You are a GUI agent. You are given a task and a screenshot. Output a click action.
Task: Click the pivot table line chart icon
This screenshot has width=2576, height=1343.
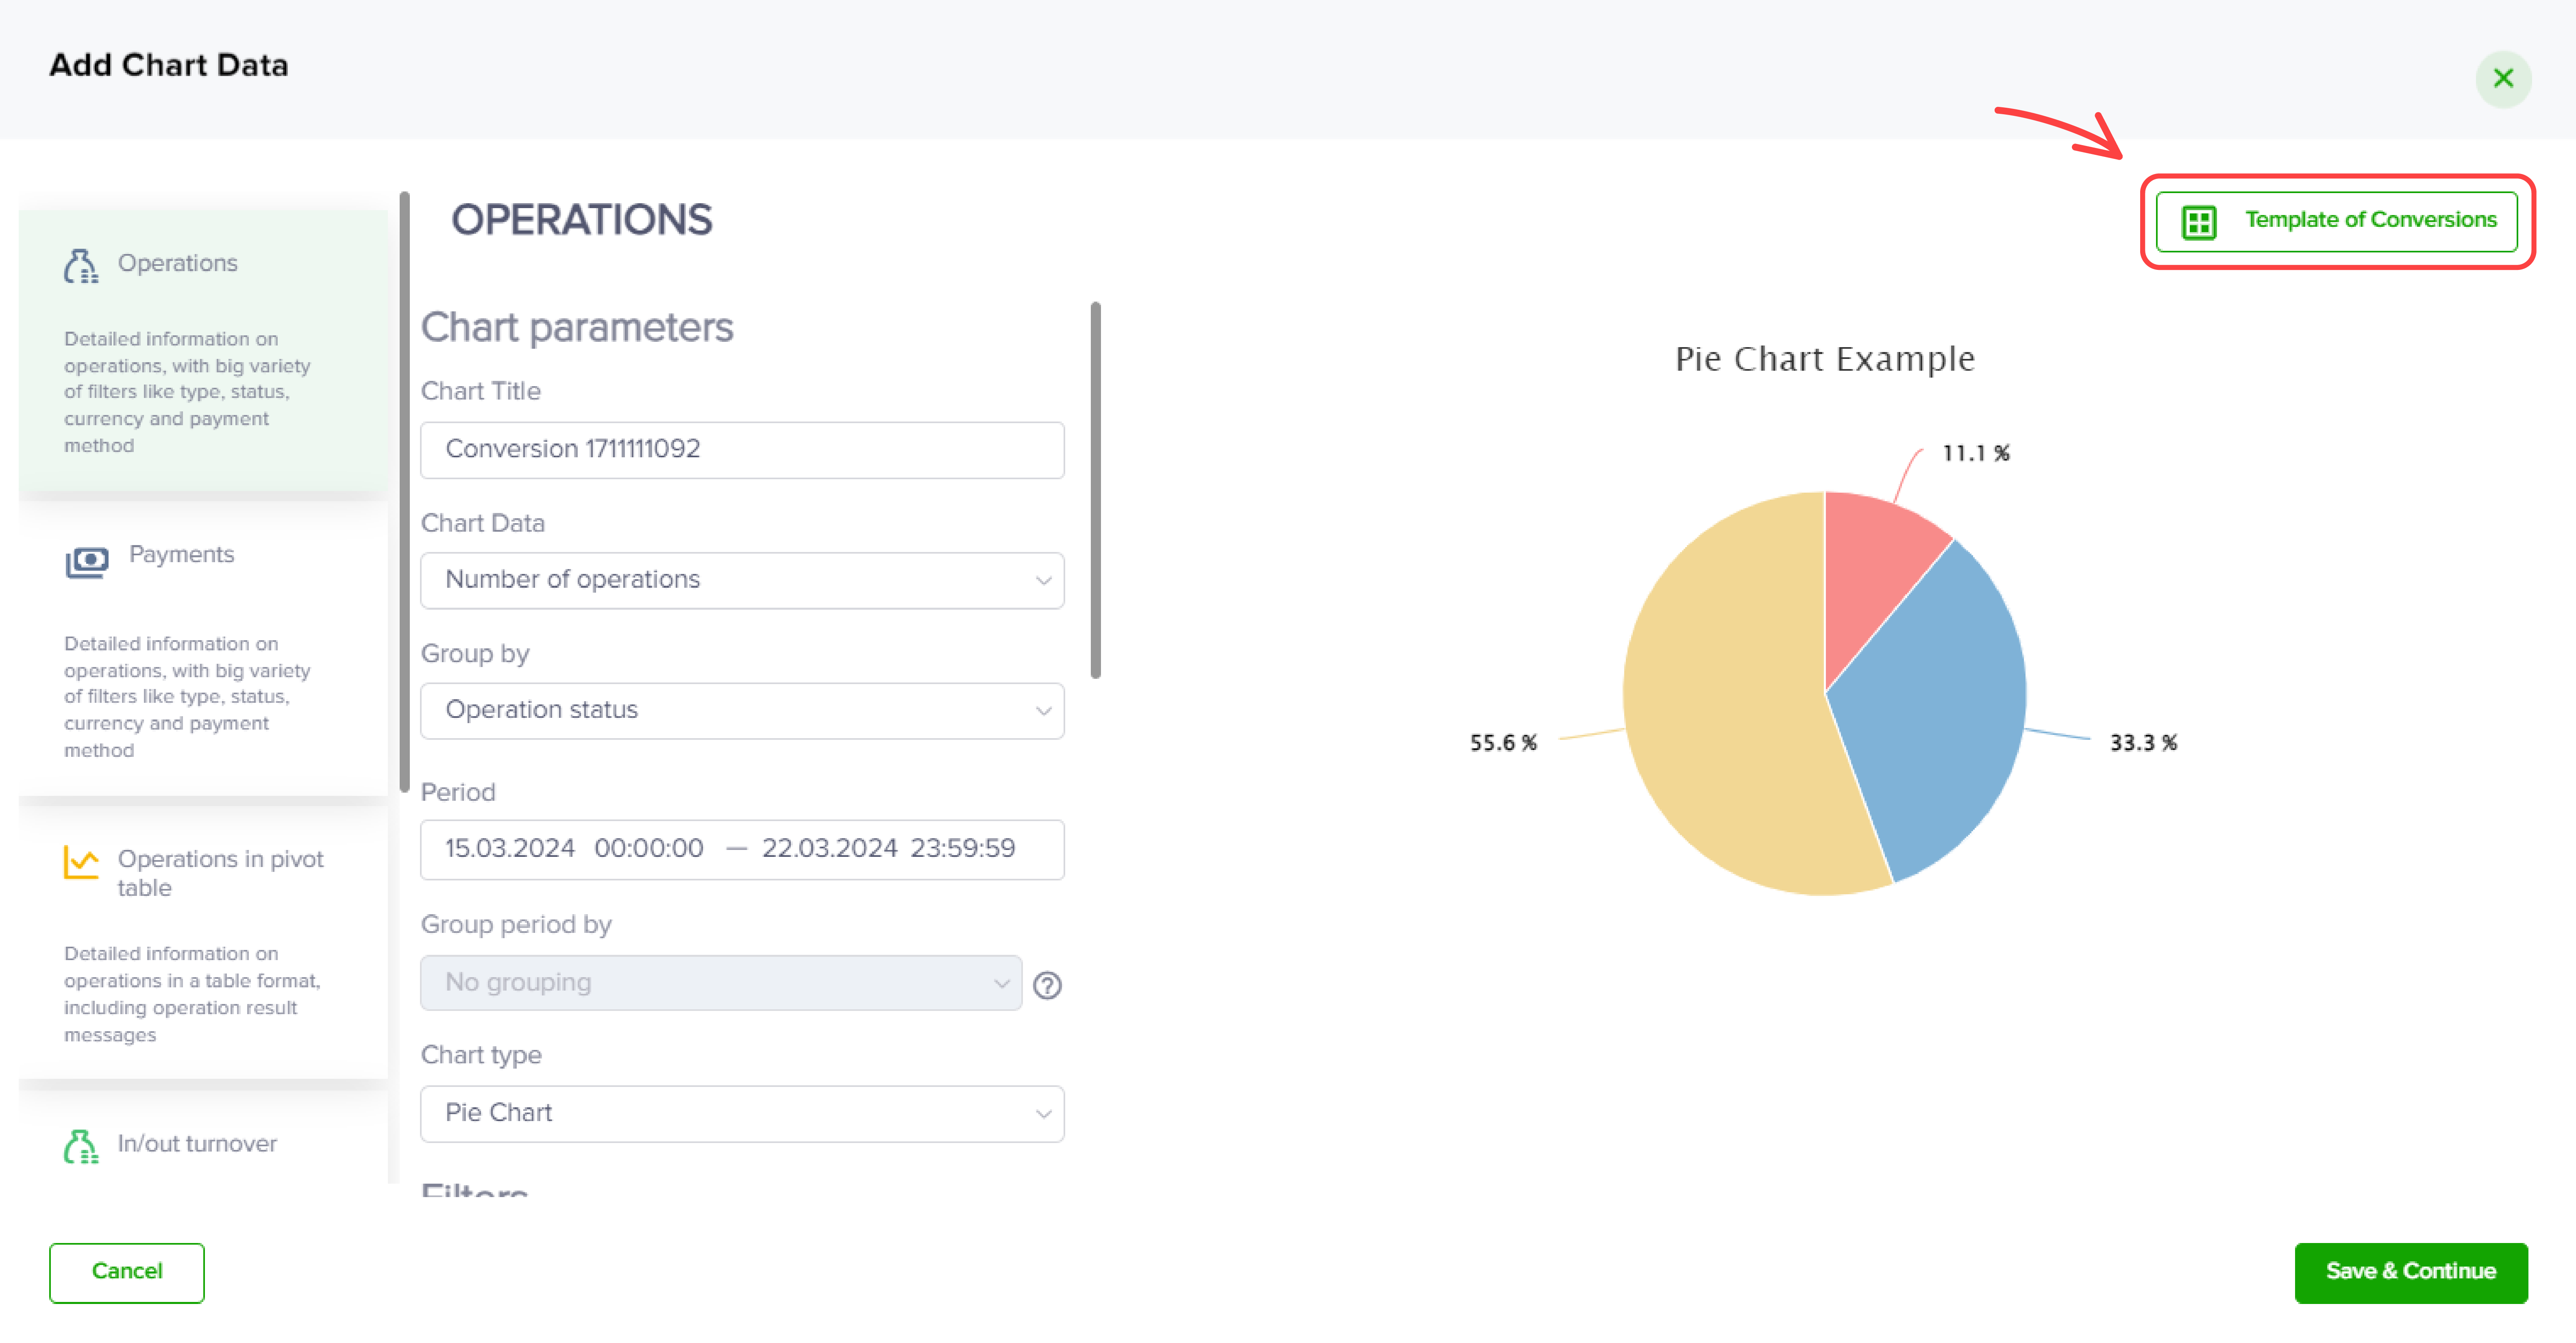(81, 862)
